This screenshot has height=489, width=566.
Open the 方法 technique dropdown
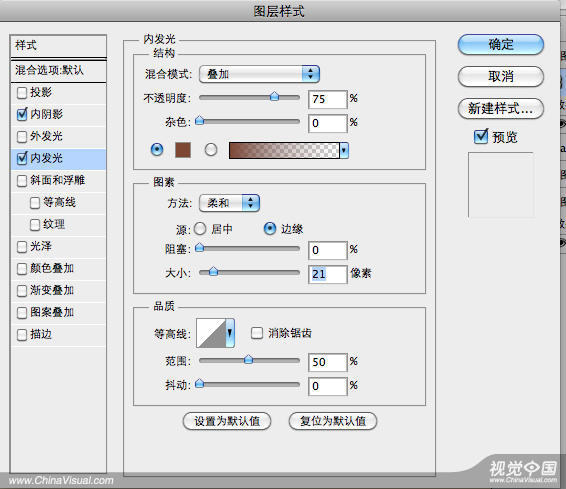[x=229, y=203]
